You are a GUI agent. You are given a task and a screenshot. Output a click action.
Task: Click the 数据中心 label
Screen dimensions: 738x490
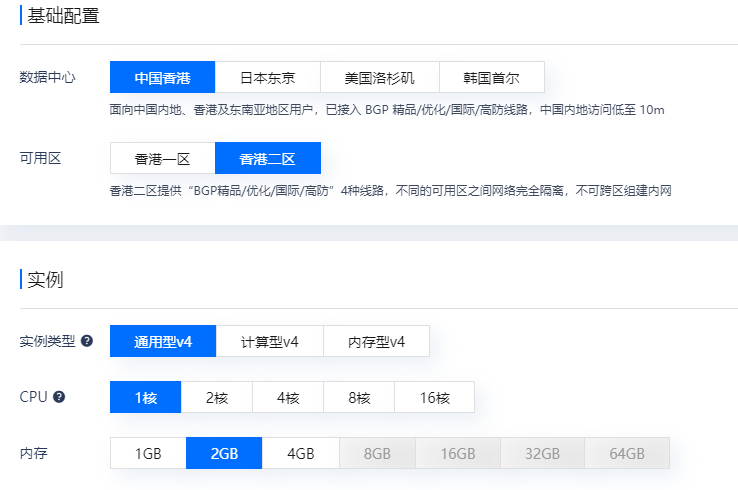click(x=48, y=77)
